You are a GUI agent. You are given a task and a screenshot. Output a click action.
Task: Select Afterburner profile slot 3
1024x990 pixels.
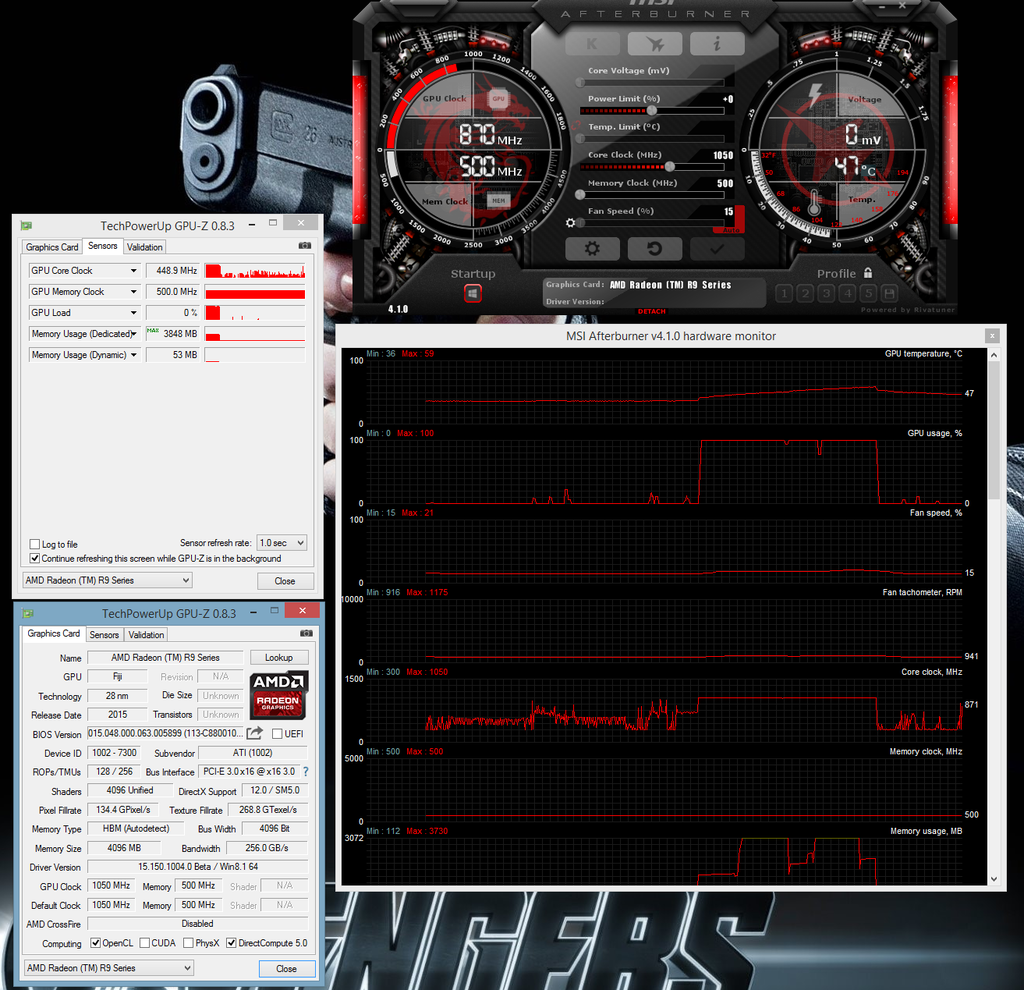826,293
